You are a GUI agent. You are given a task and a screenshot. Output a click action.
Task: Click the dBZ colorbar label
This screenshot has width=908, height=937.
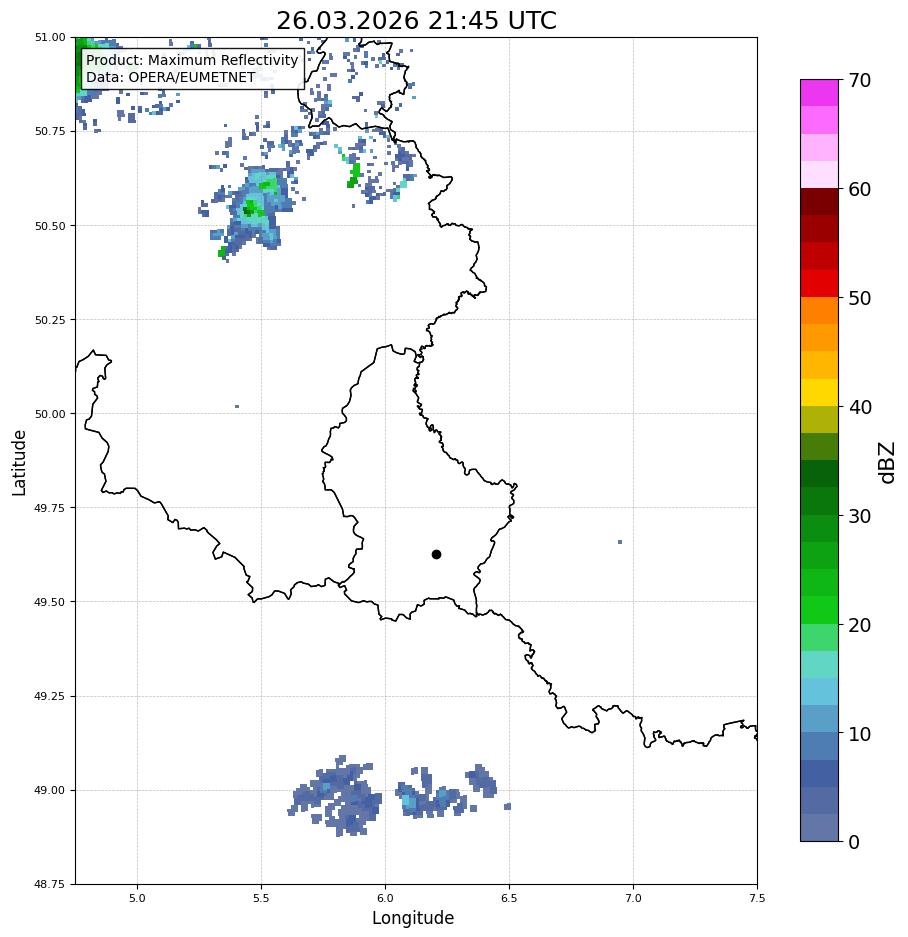[x=888, y=463]
